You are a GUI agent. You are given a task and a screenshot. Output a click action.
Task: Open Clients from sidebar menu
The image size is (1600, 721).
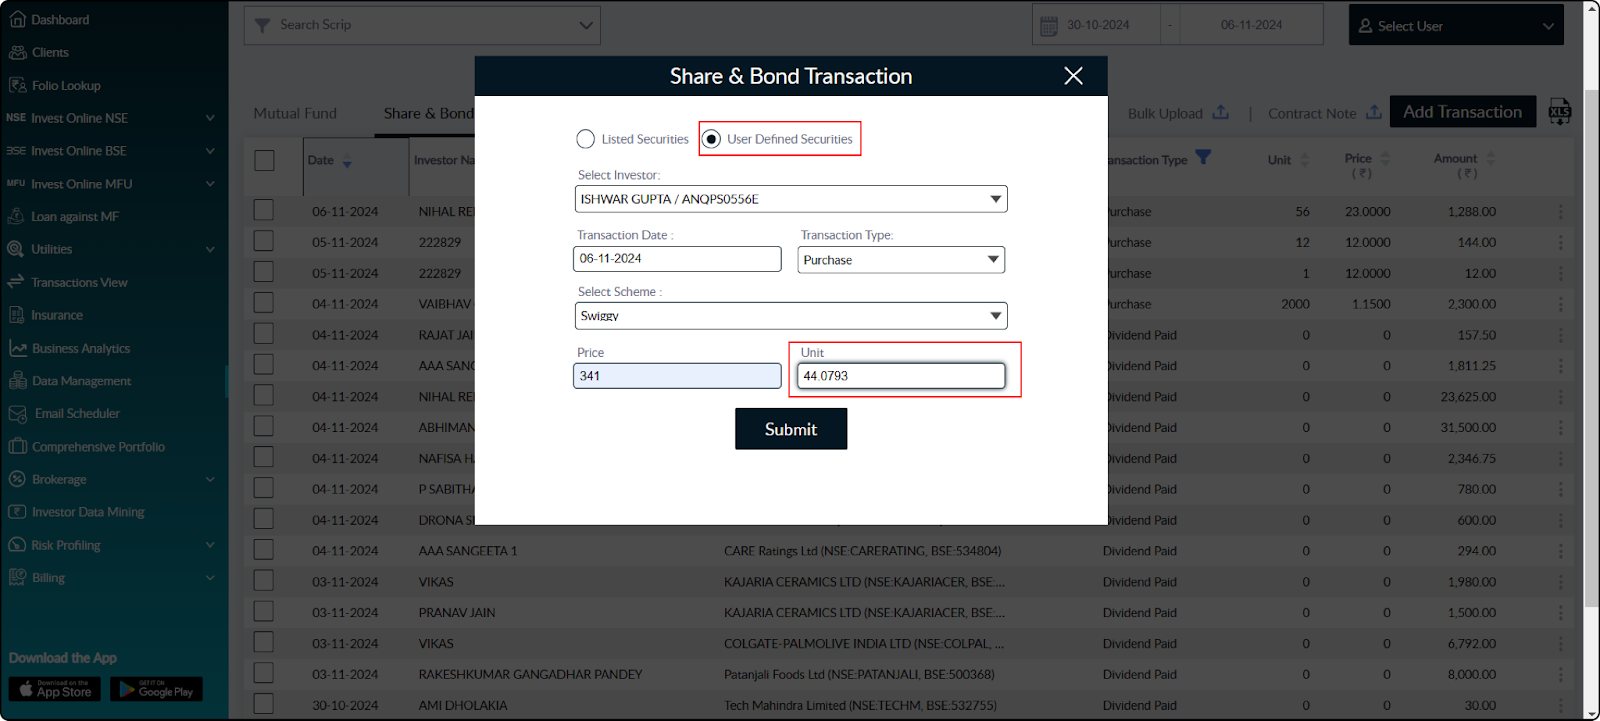[50, 52]
